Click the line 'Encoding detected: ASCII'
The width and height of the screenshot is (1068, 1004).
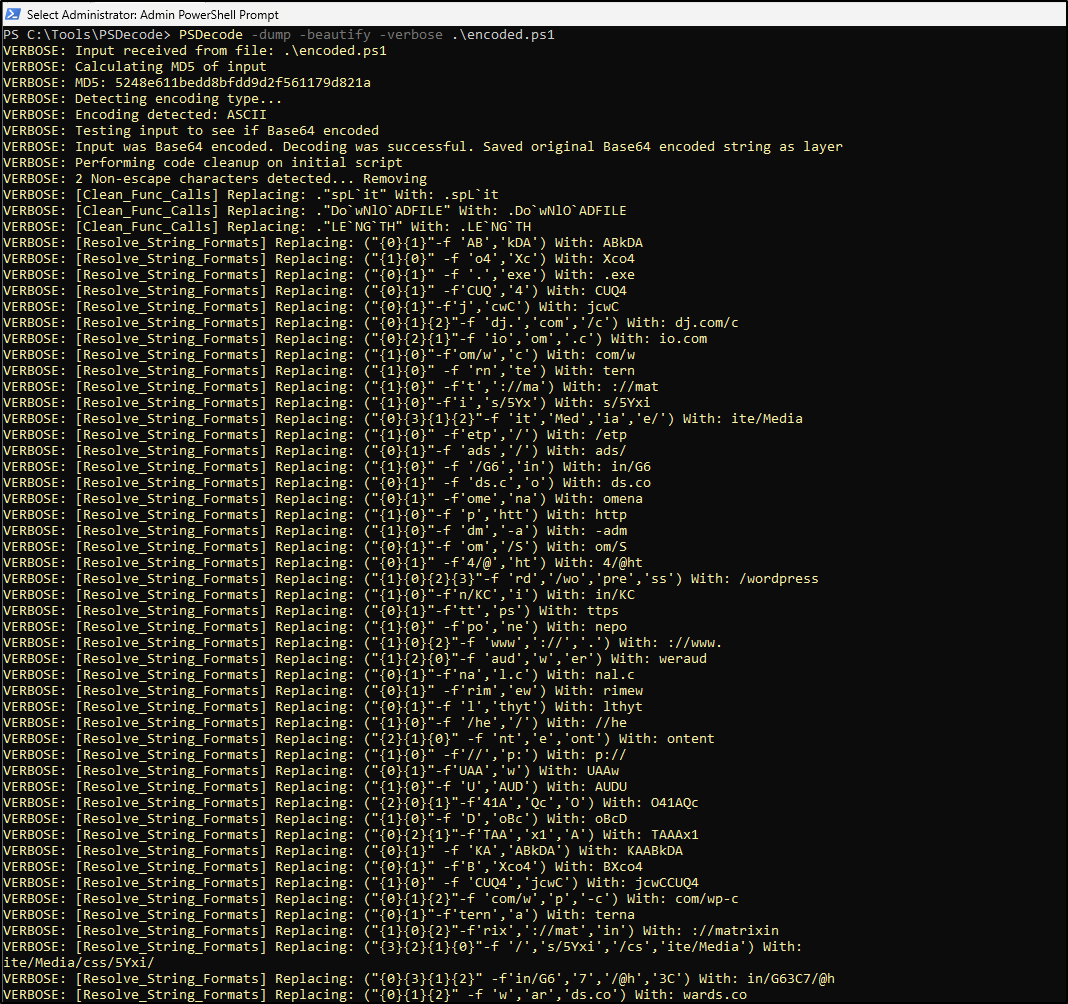click(135, 114)
